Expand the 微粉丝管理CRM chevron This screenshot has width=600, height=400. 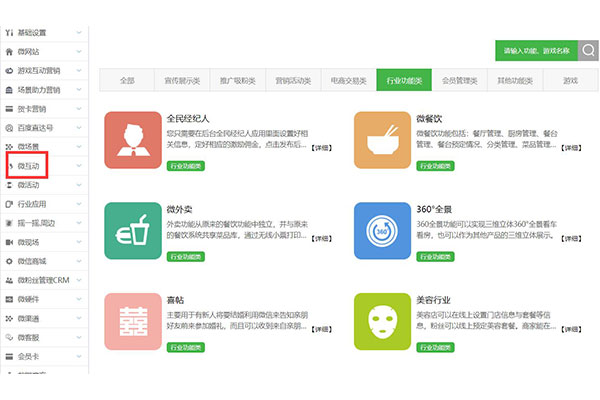79,280
